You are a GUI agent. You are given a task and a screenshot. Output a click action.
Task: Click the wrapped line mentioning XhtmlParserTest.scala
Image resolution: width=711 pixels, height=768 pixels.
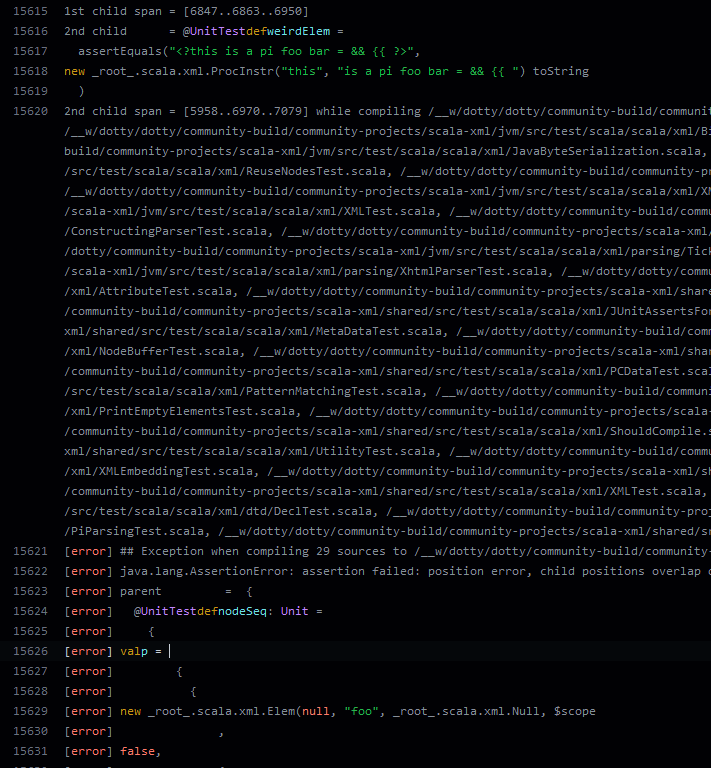387,271
